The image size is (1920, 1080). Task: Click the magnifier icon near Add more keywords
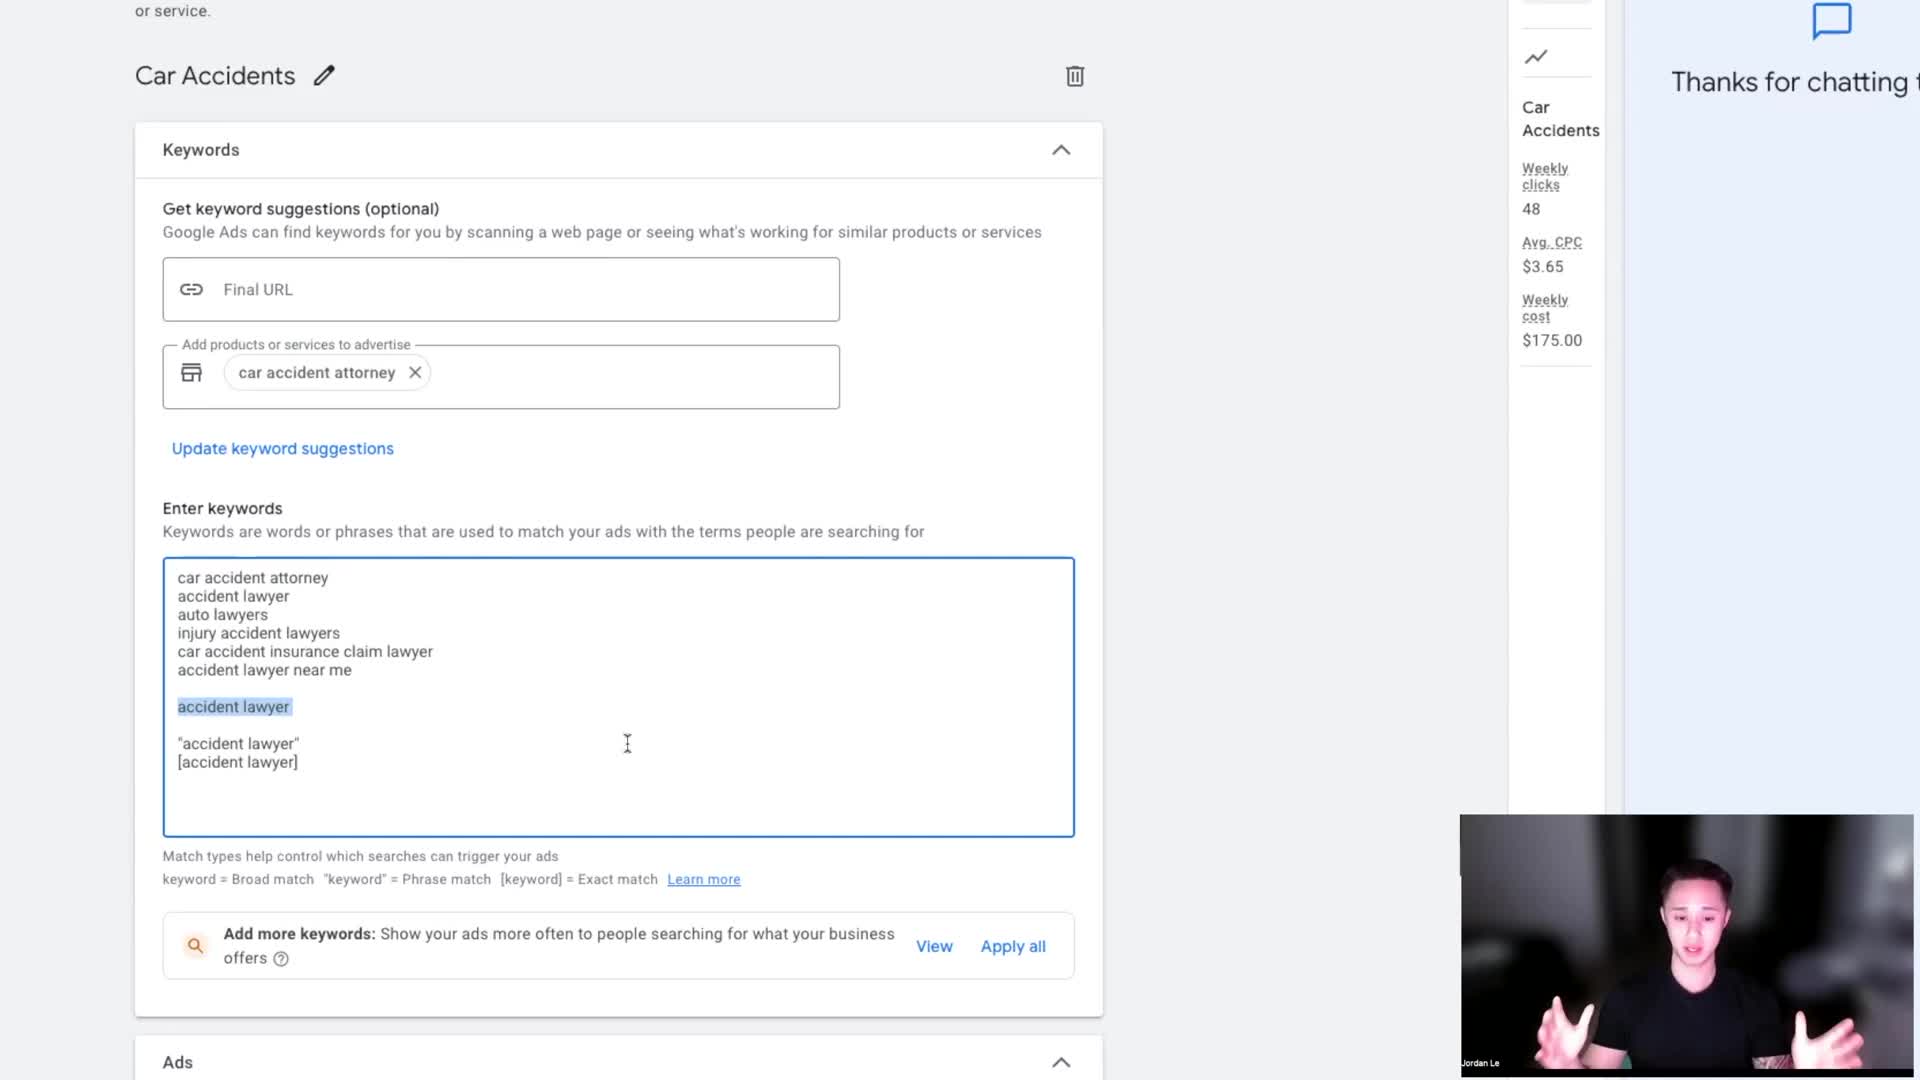coord(195,945)
